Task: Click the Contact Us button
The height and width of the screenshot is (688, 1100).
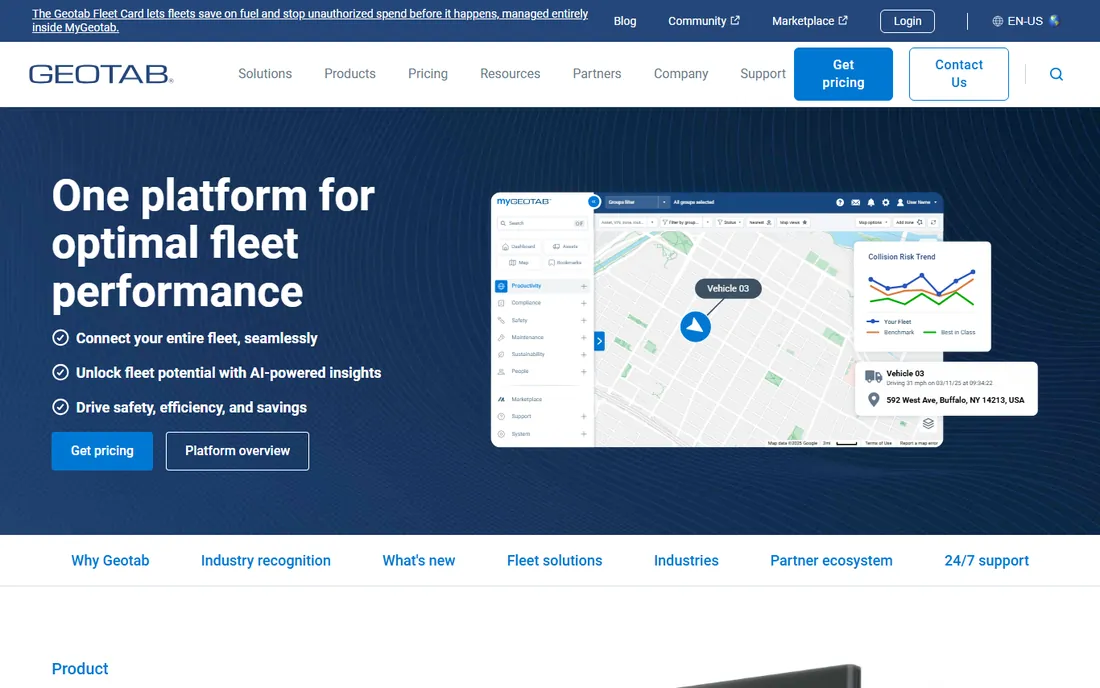Action: click(958, 74)
